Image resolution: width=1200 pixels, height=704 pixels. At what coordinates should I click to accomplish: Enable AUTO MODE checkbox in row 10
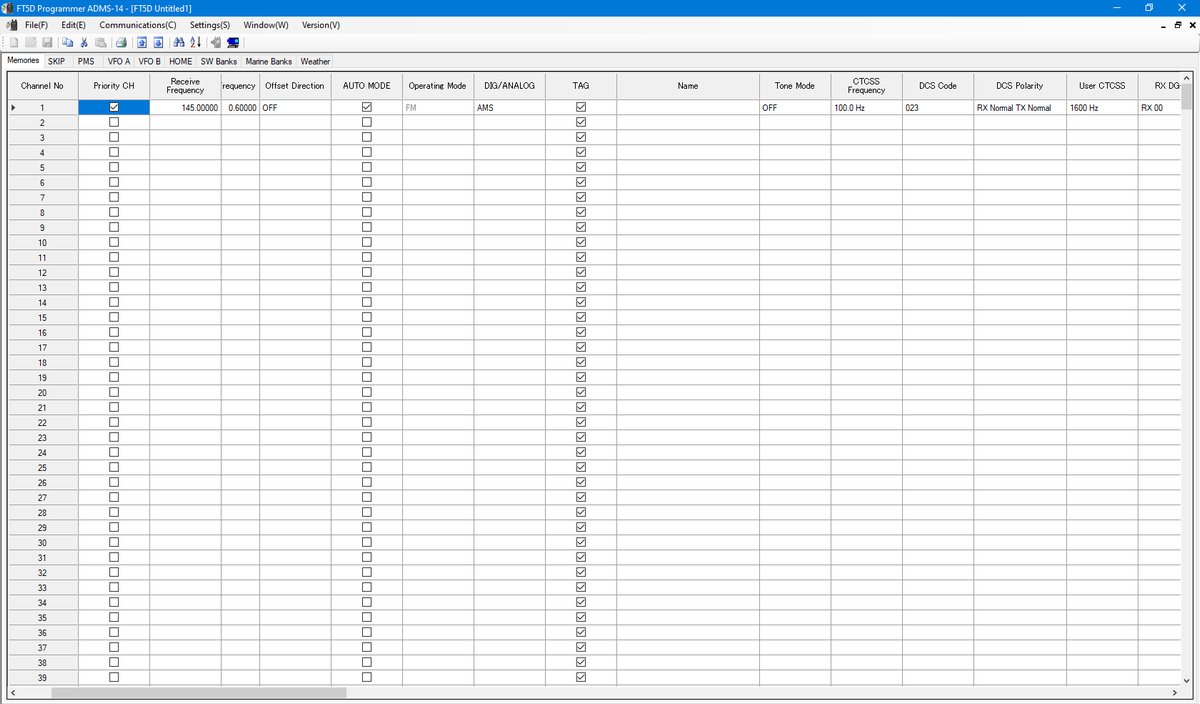tap(366, 242)
